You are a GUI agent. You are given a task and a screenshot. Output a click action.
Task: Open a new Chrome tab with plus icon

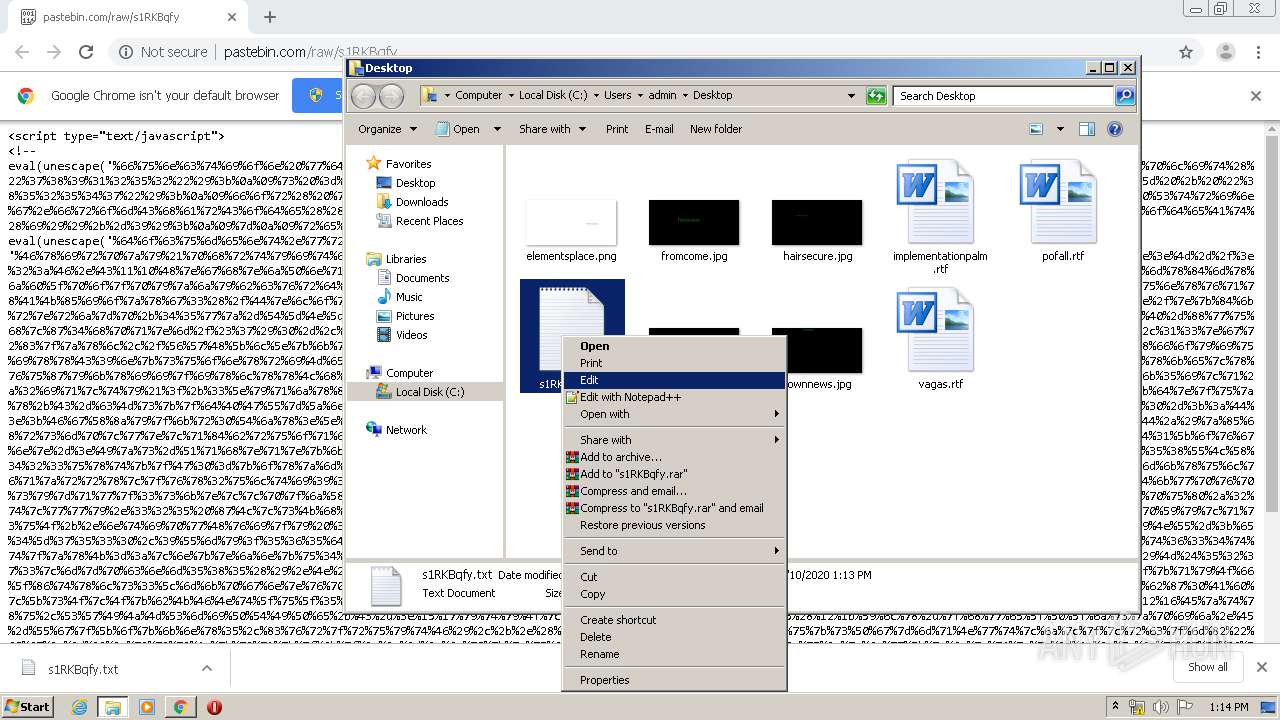tap(269, 17)
